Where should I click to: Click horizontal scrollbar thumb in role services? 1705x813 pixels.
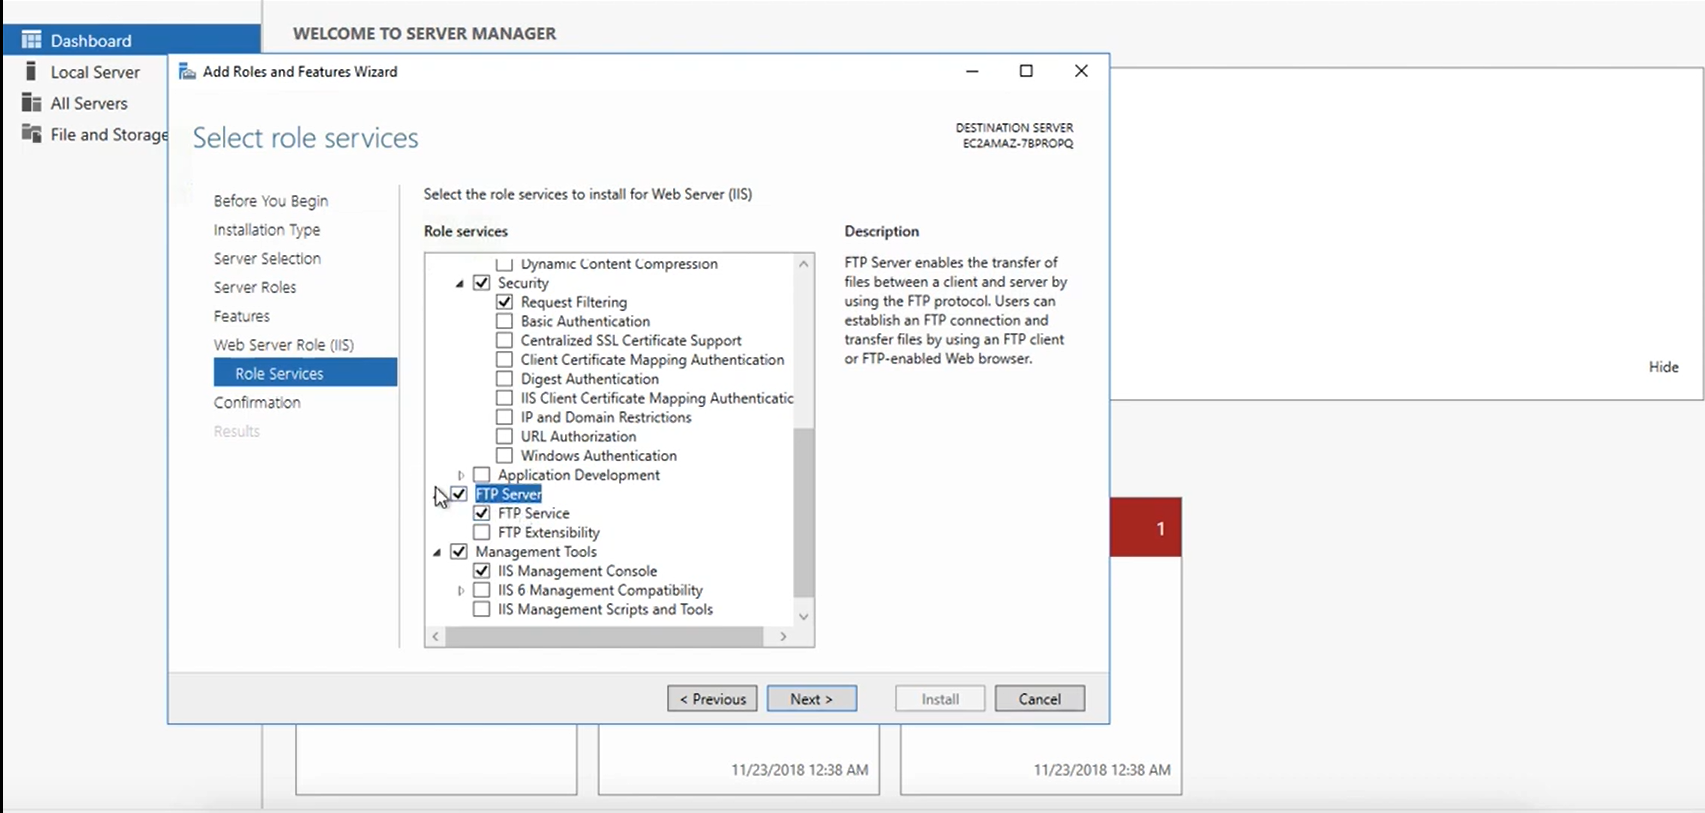click(x=605, y=636)
